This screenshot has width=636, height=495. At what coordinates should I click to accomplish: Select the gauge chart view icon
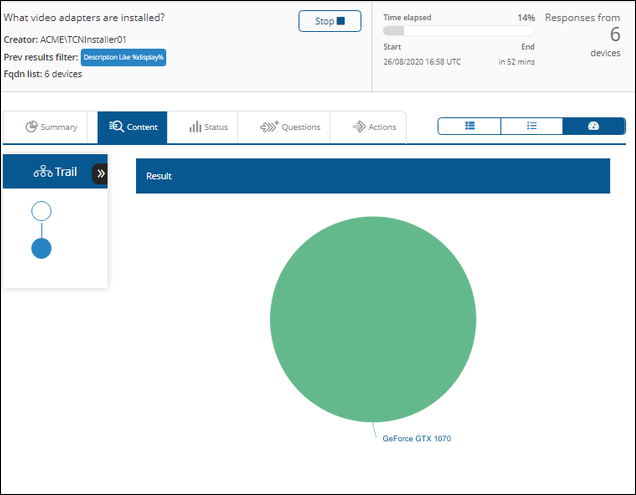594,126
